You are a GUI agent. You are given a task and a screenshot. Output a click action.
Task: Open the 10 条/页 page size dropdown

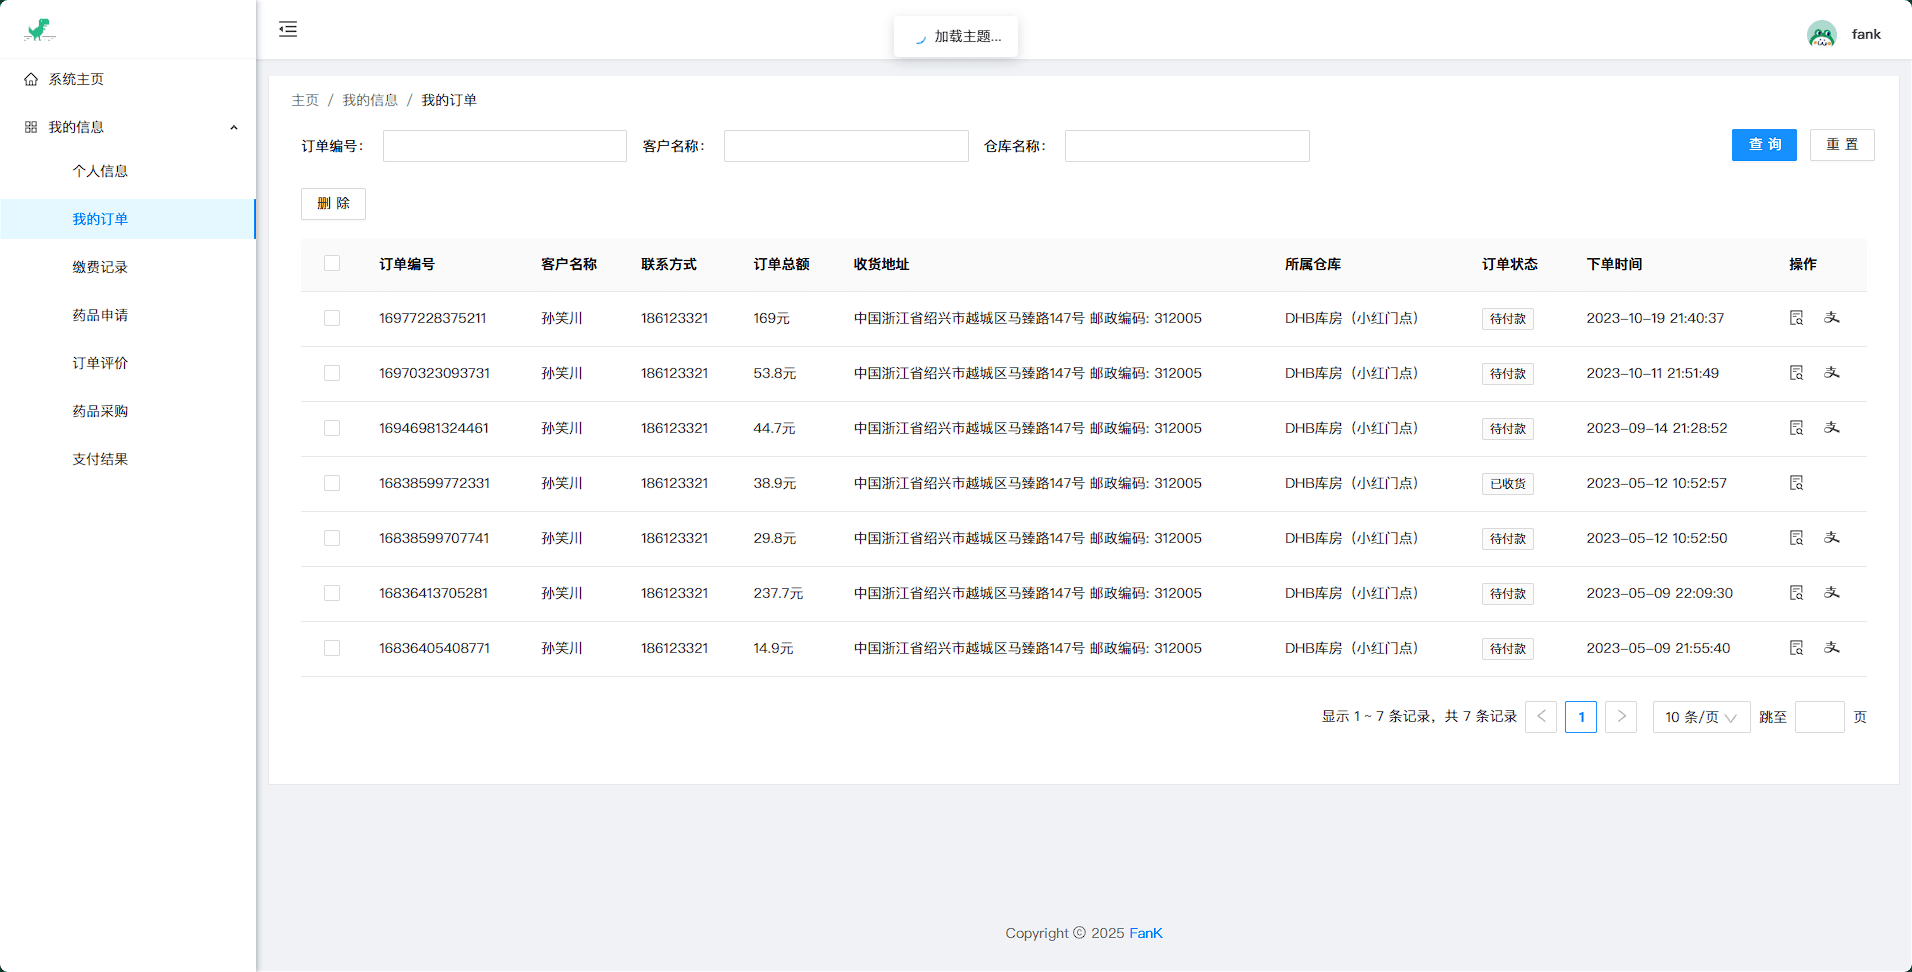[1700, 717]
